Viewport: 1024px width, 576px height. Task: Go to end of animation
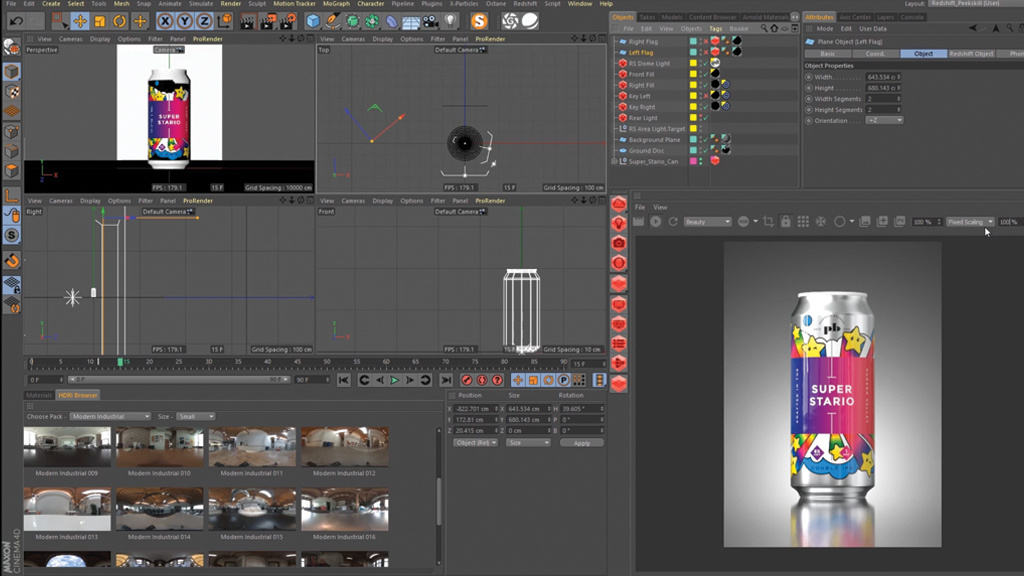click(446, 380)
